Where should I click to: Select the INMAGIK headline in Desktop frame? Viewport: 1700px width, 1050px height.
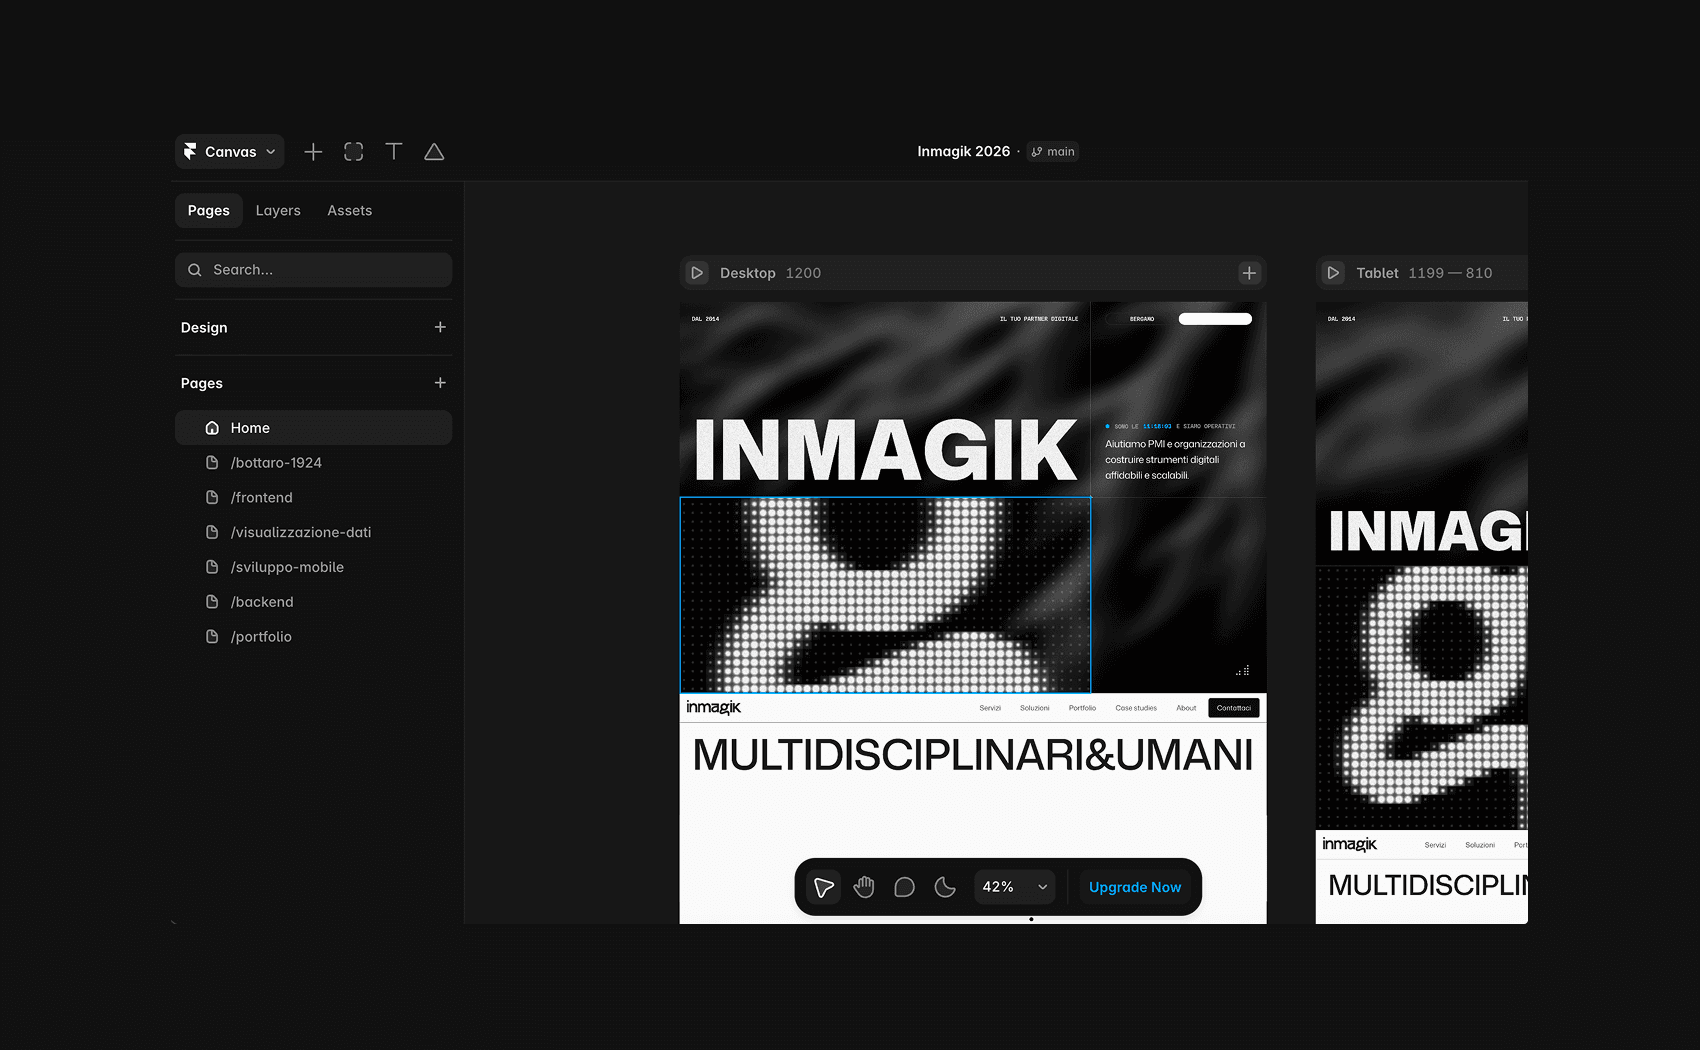click(x=885, y=450)
